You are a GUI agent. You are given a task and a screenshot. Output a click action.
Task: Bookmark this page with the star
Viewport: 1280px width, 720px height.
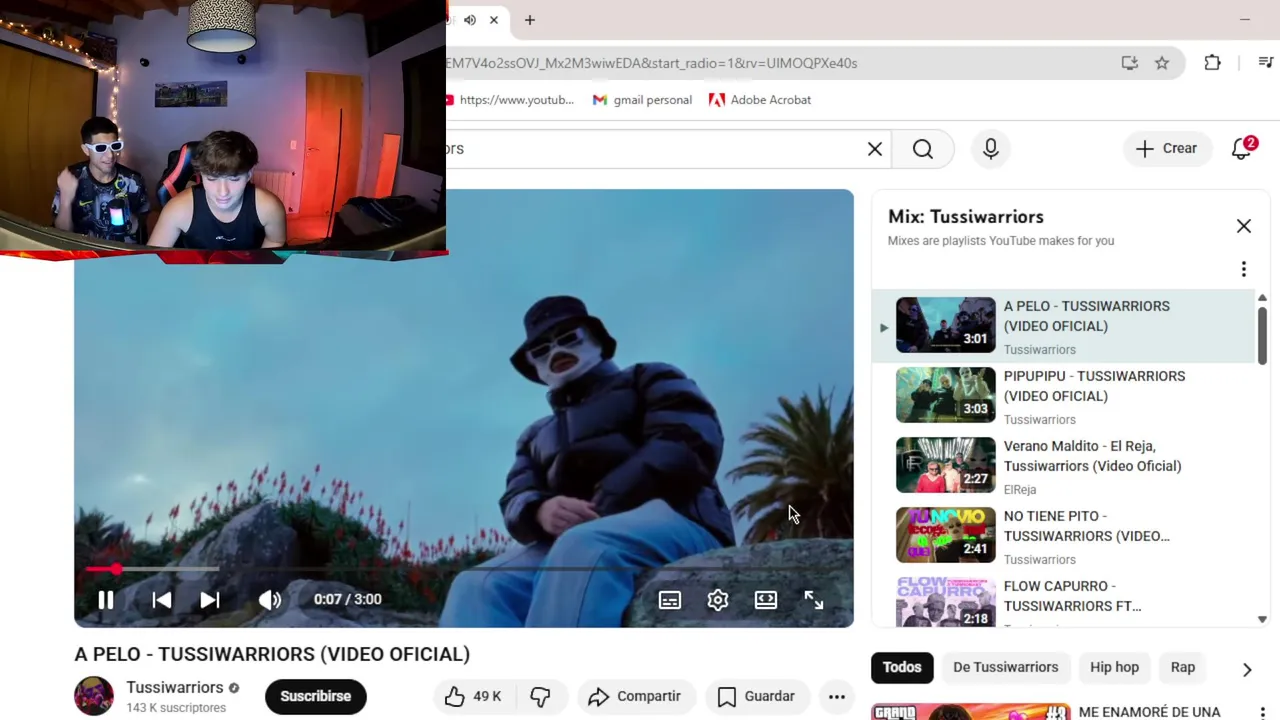(1162, 63)
